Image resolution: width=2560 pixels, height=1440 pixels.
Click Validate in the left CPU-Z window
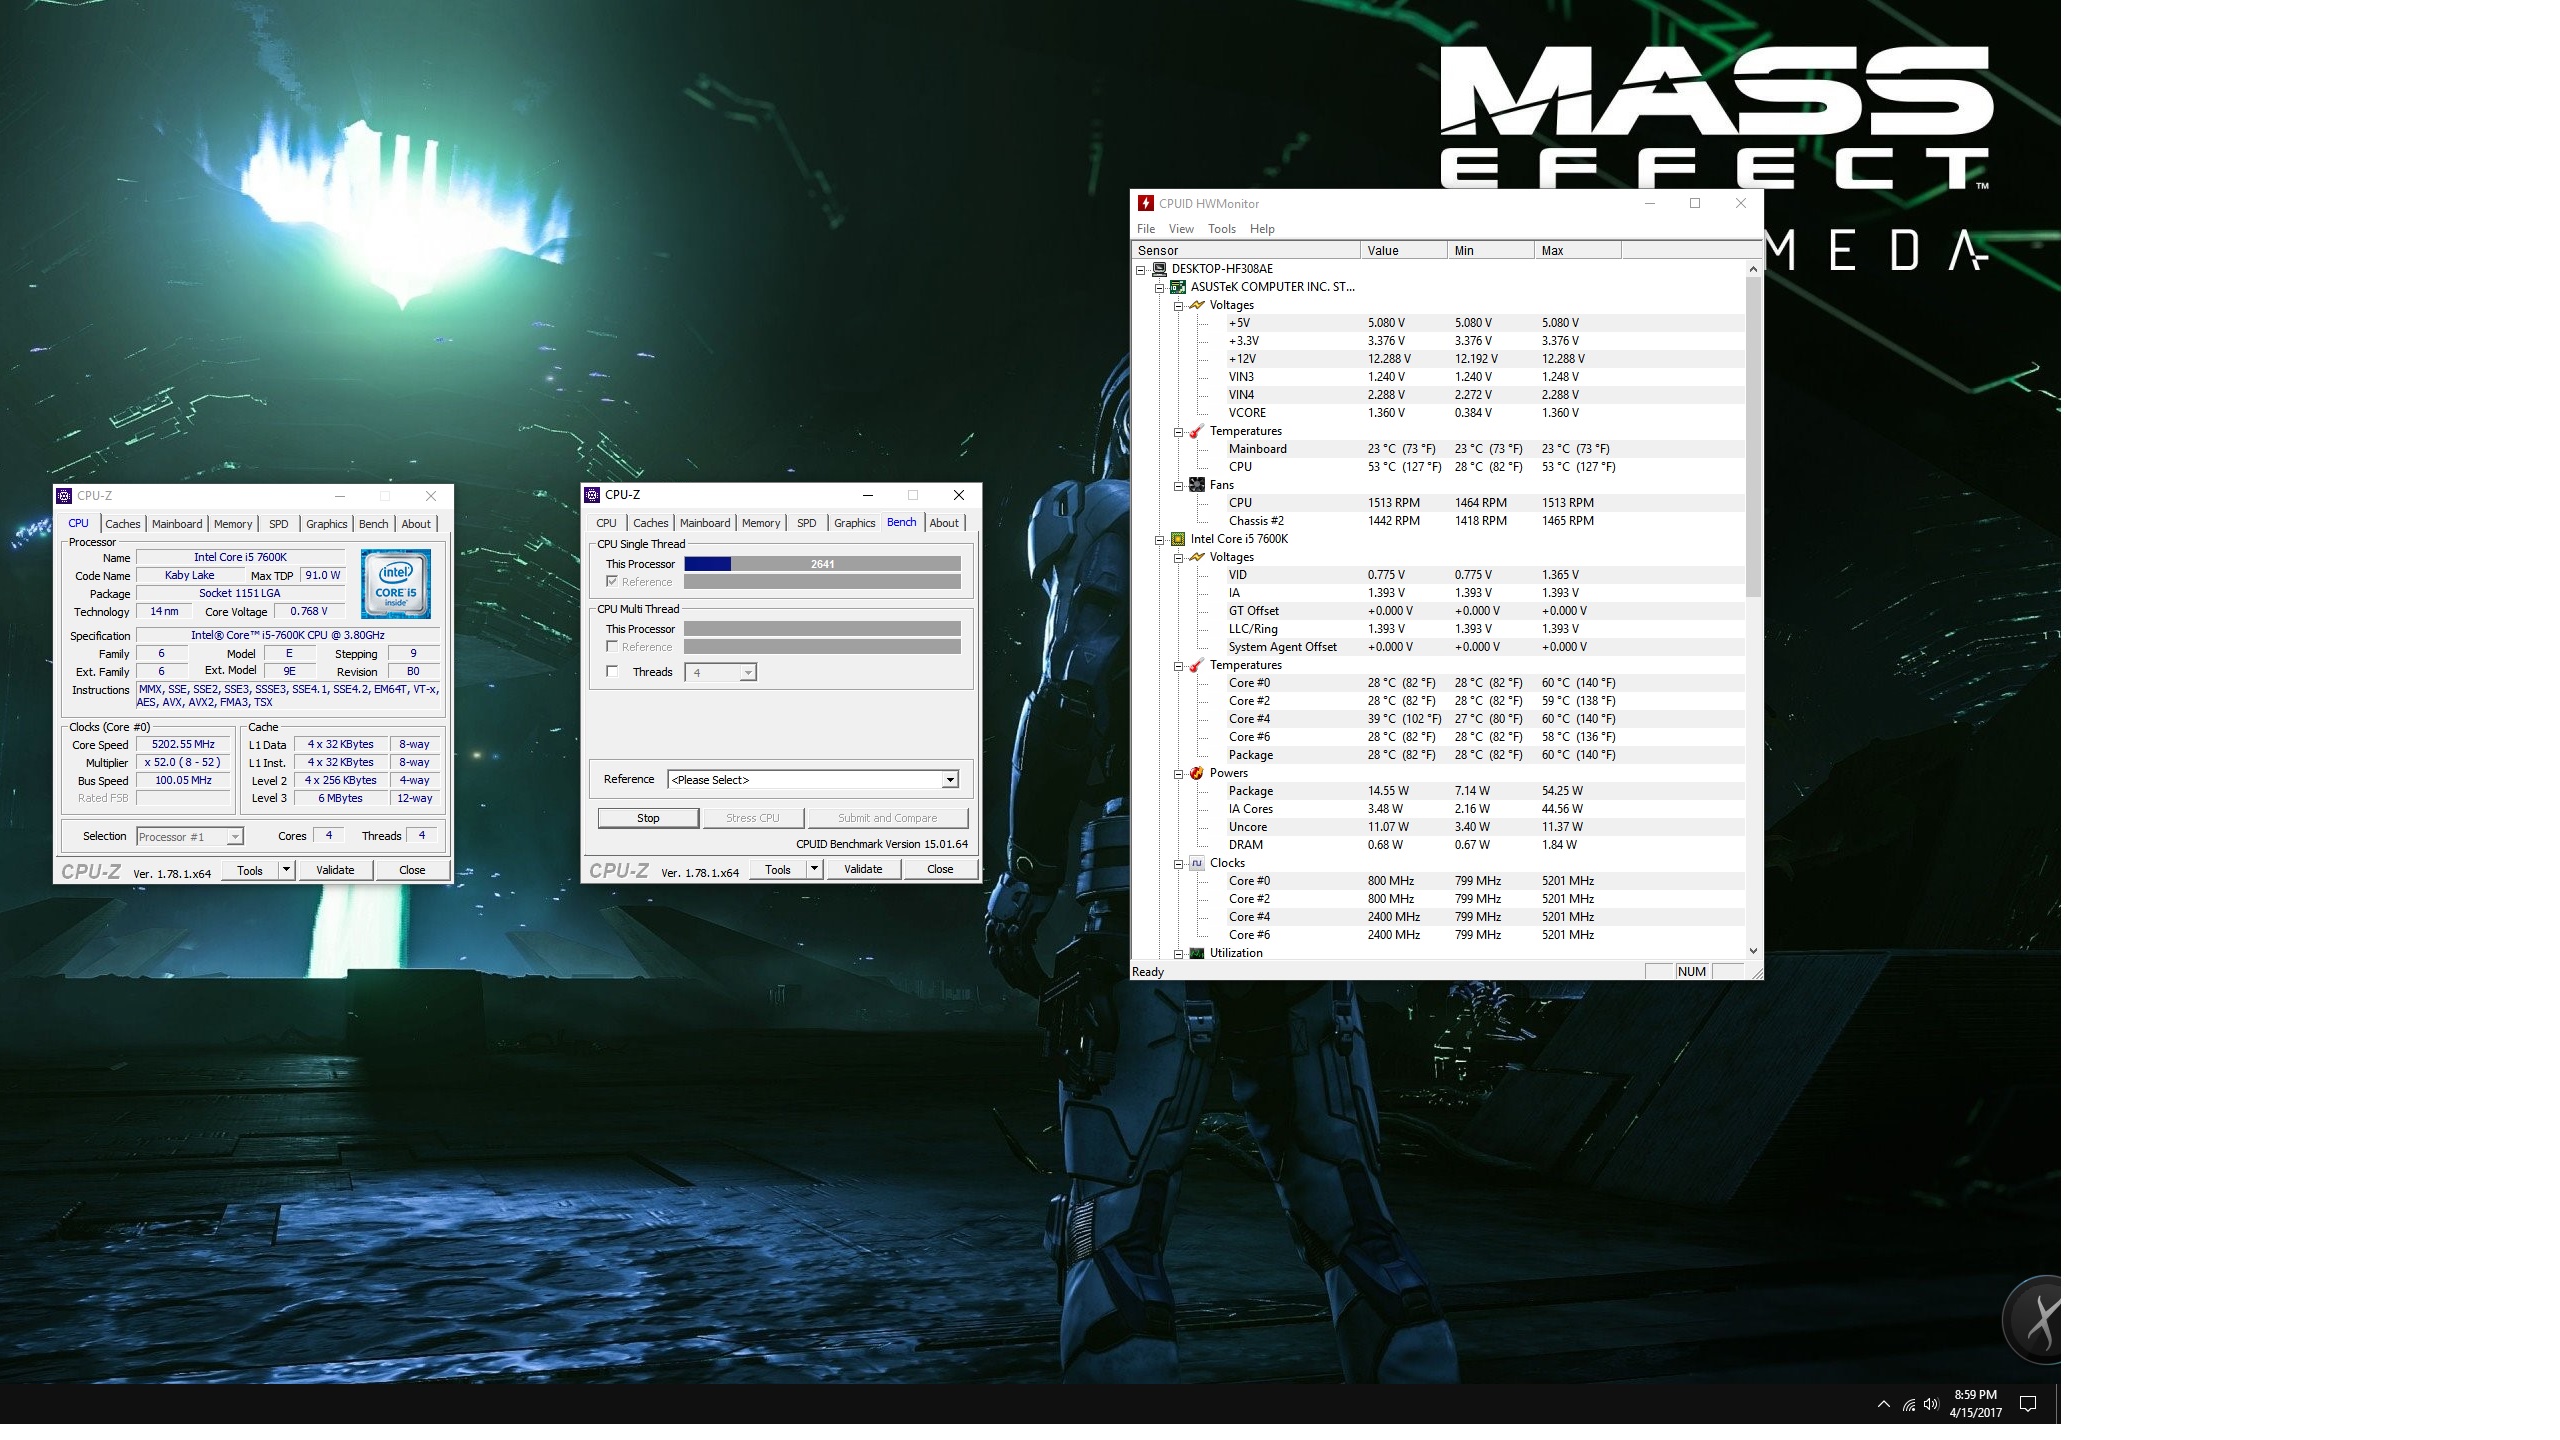(335, 870)
